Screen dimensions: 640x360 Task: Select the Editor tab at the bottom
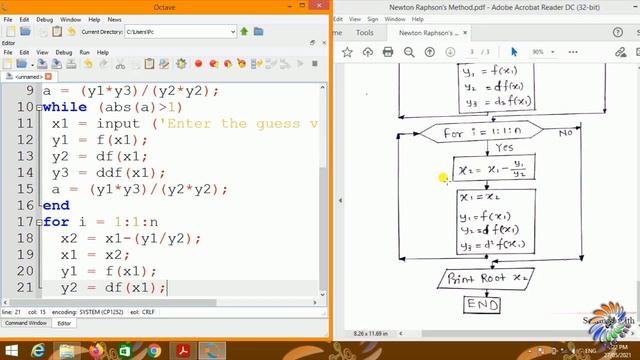[x=64, y=323]
